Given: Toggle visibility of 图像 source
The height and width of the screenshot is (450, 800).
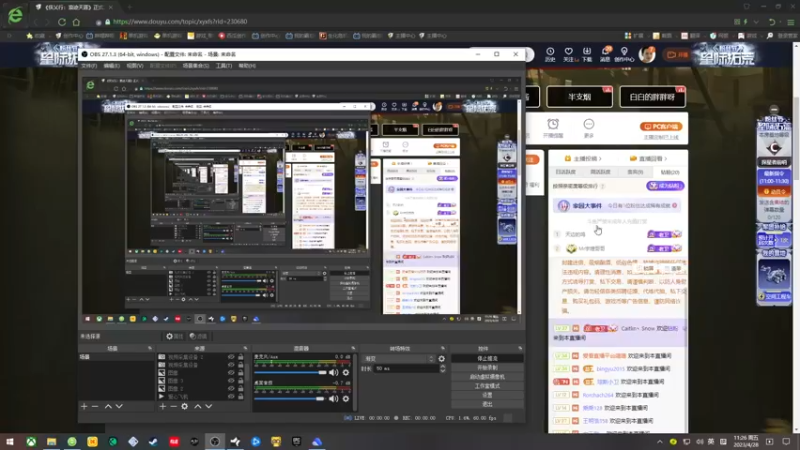Looking at the screenshot, I should pos(231,373).
